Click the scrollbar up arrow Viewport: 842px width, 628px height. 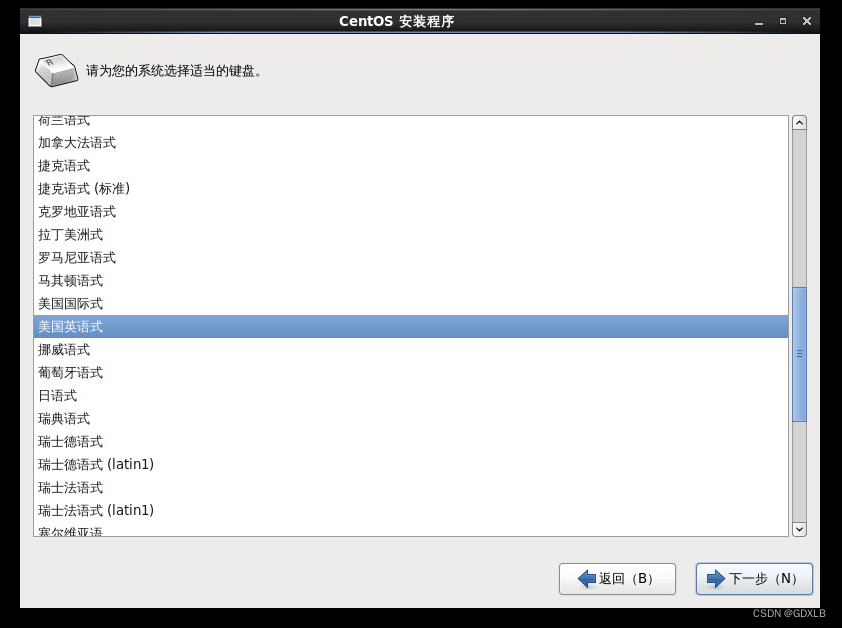[x=799, y=123]
